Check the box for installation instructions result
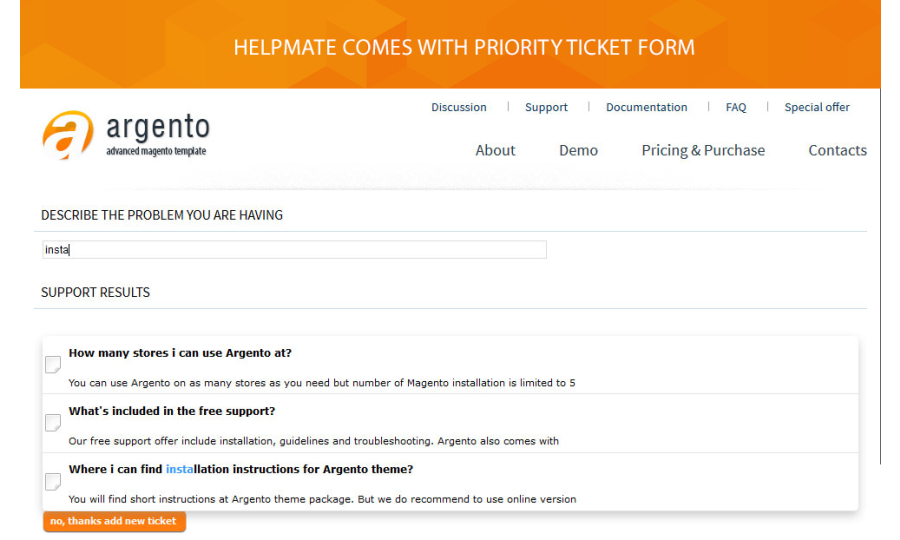The width and height of the screenshot is (900, 540). pyautogui.click(x=53, y=482)
